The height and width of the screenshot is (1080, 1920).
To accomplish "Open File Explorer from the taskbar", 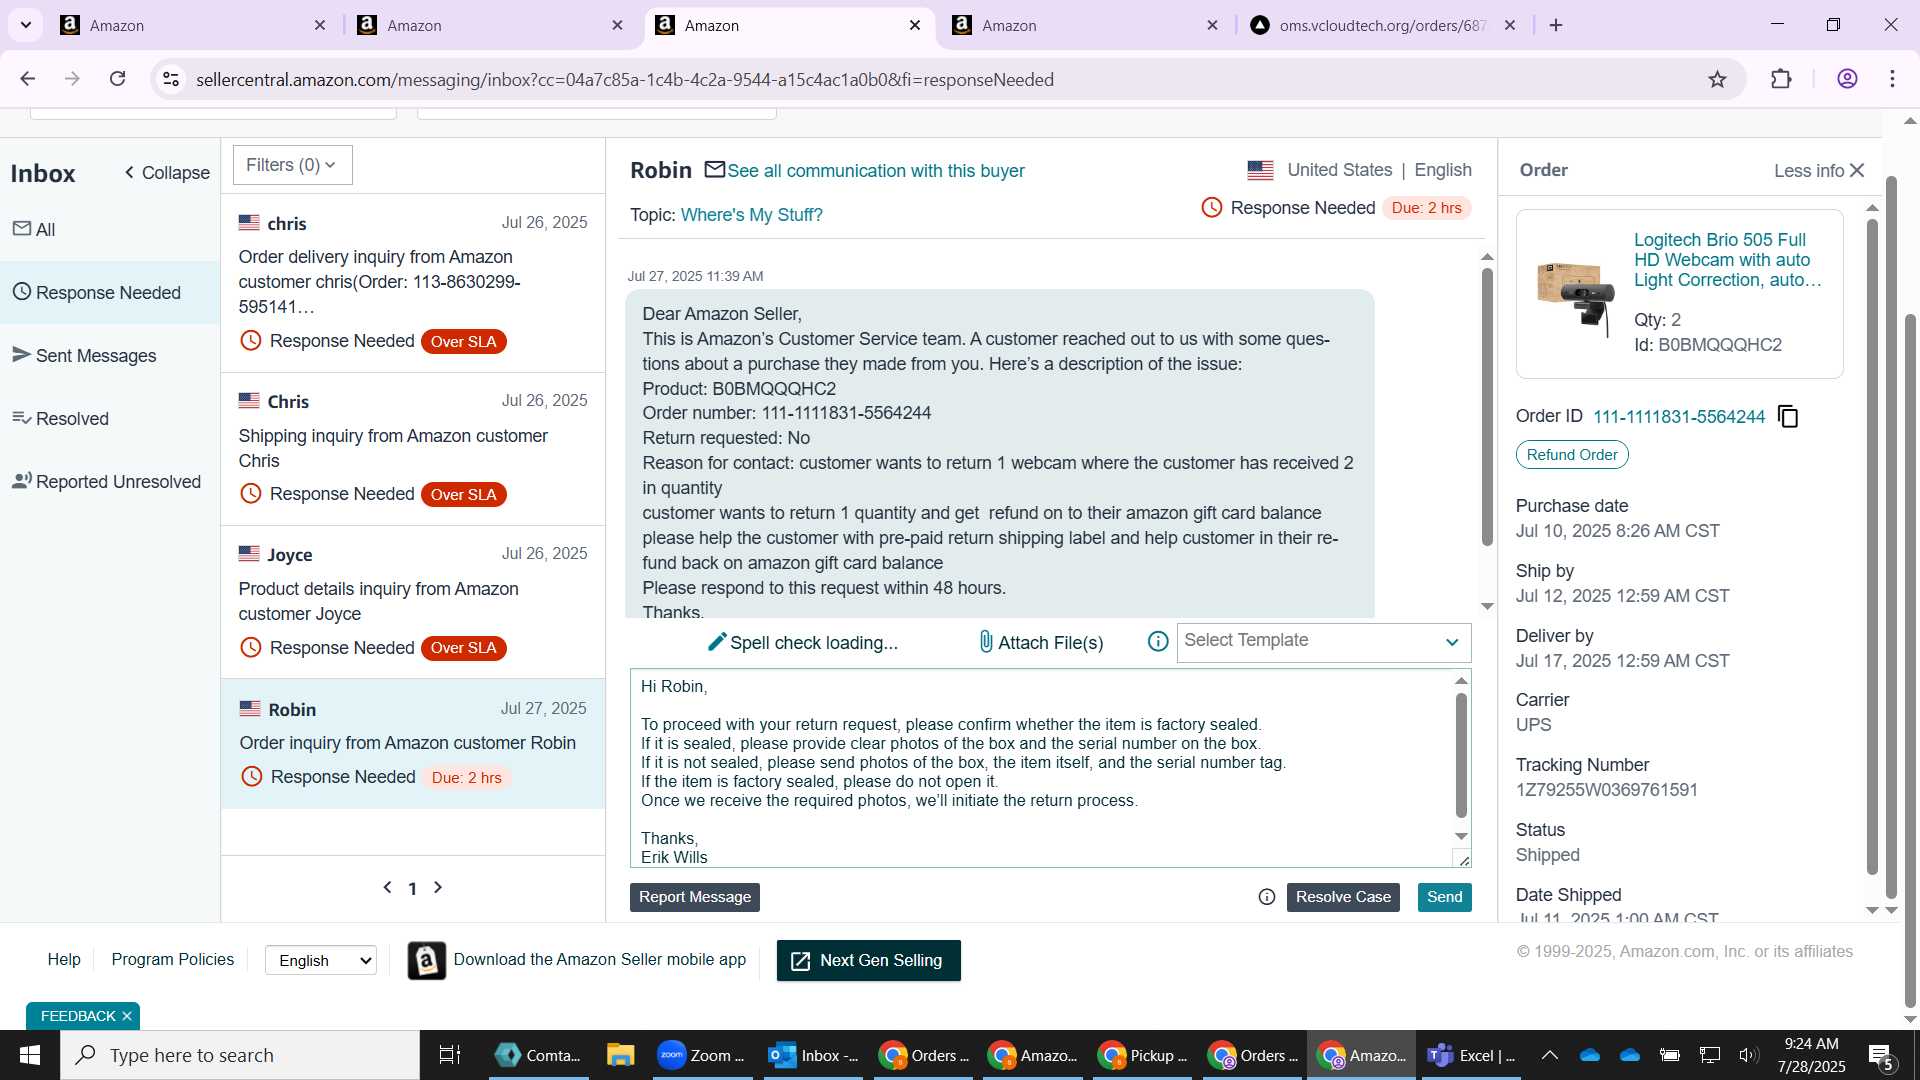I will [620, 1055].
